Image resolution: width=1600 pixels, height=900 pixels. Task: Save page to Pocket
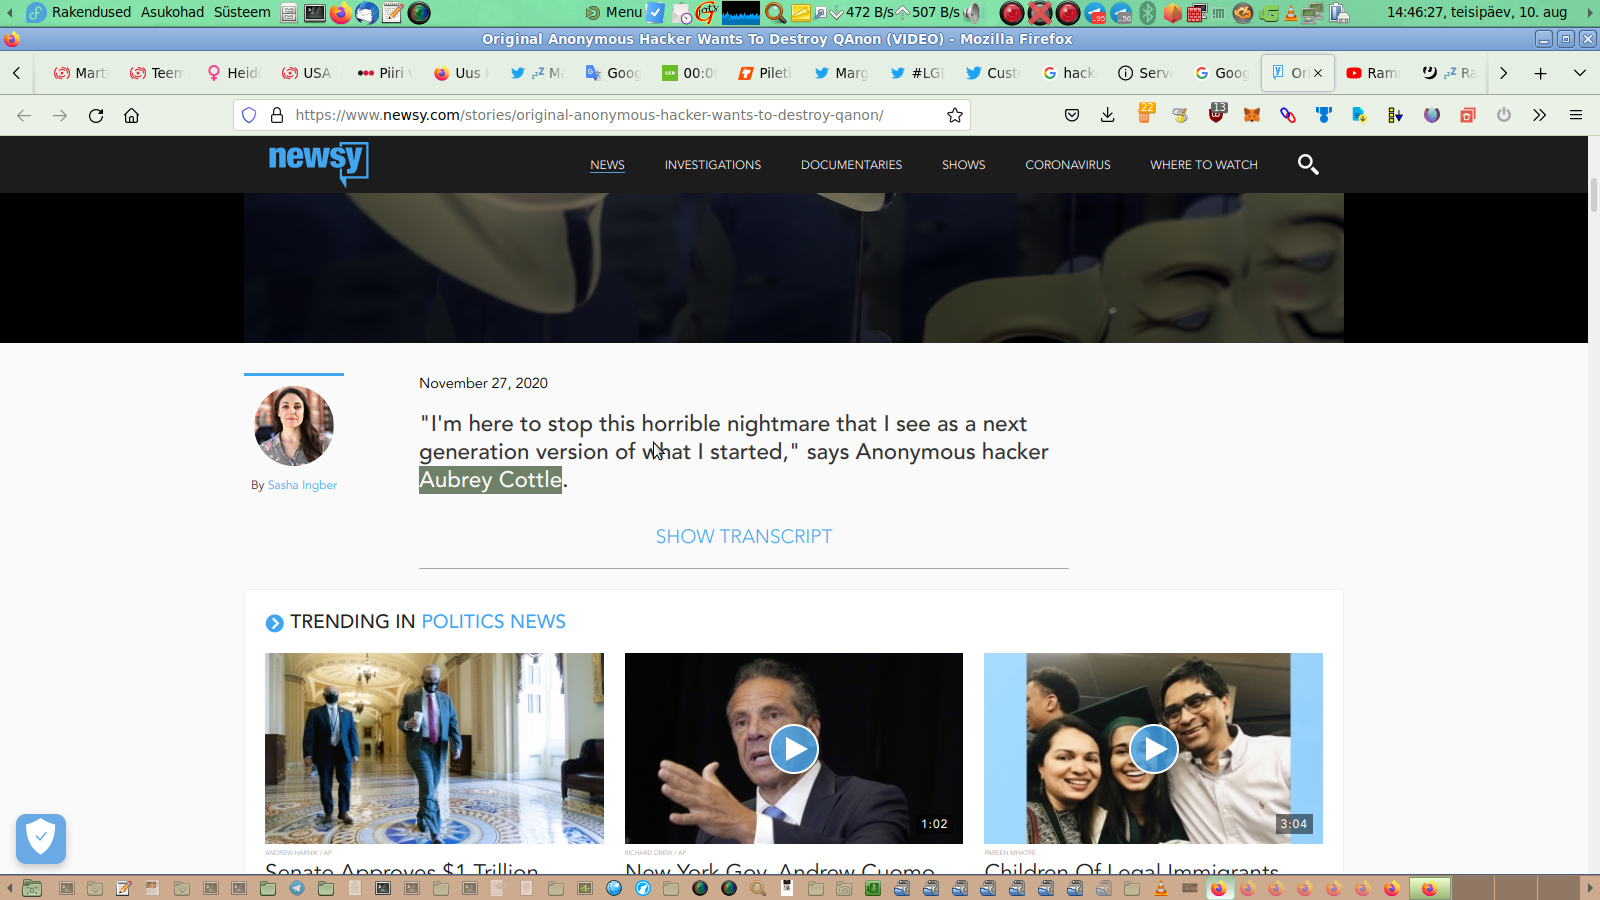click(x=1072, y=115)
